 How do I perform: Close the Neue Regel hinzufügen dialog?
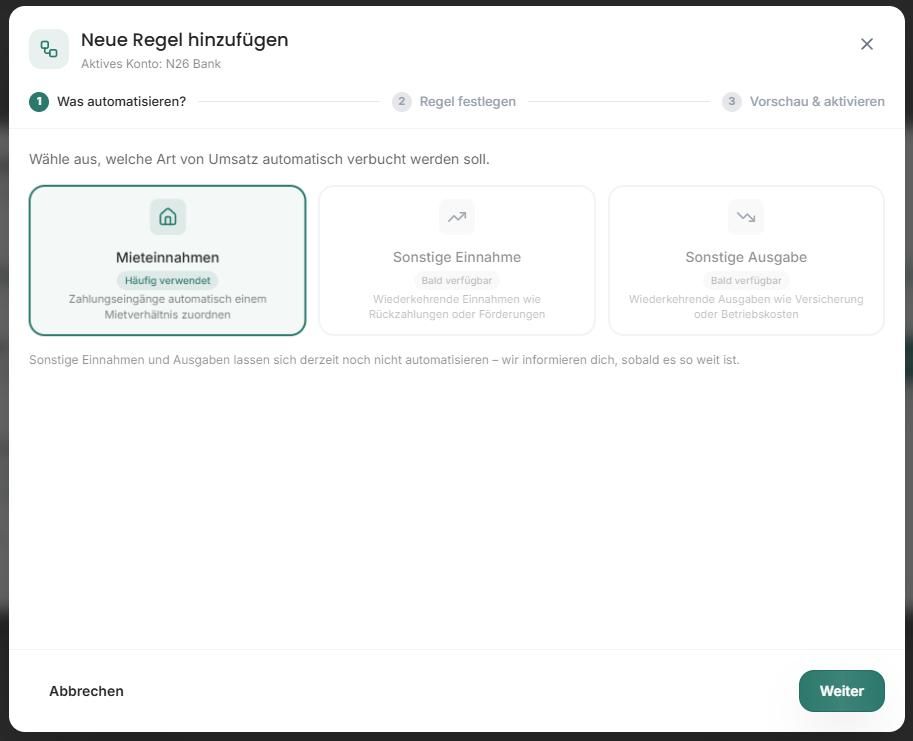pos(866,44)
